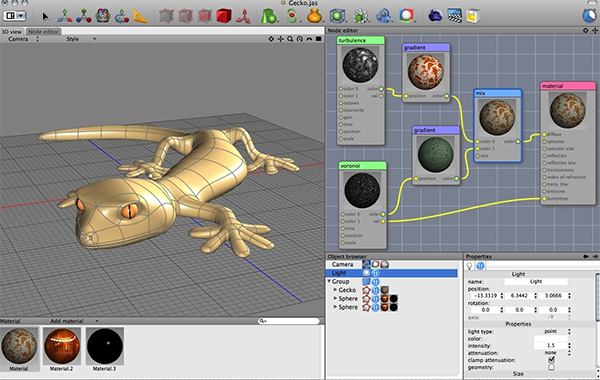The width and height of the screenshot is (600, 380).
Task: Select the Rotate tool with colored rings
Action: [x=103, y=16]
